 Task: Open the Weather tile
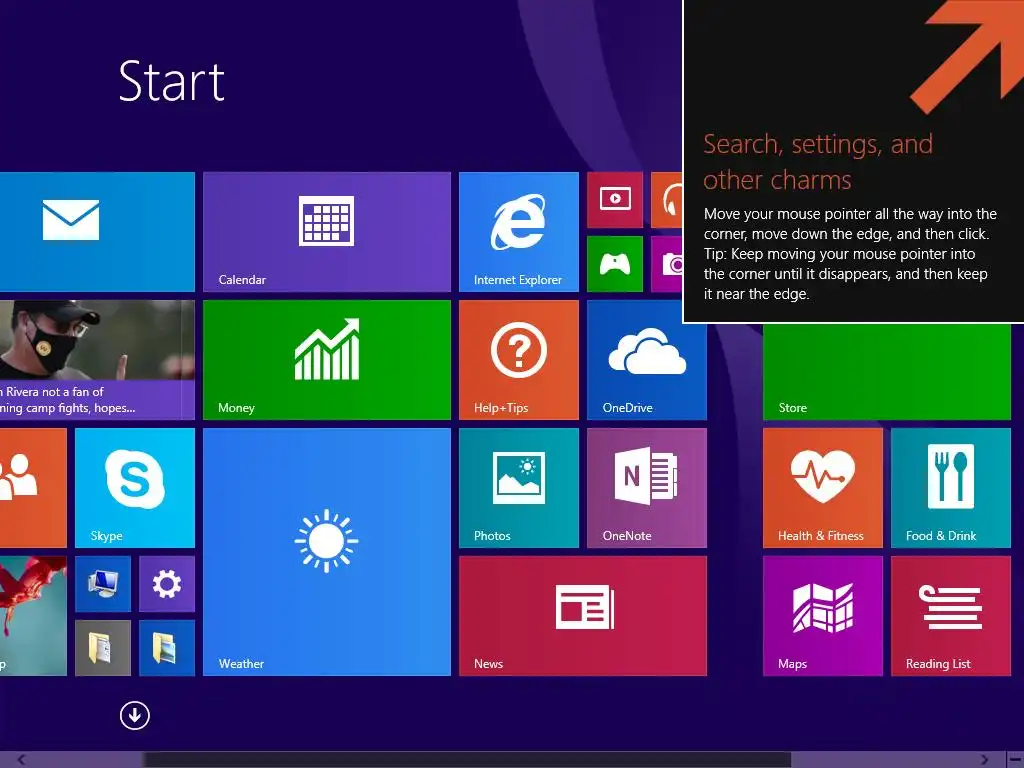click(x=327, y=552)
